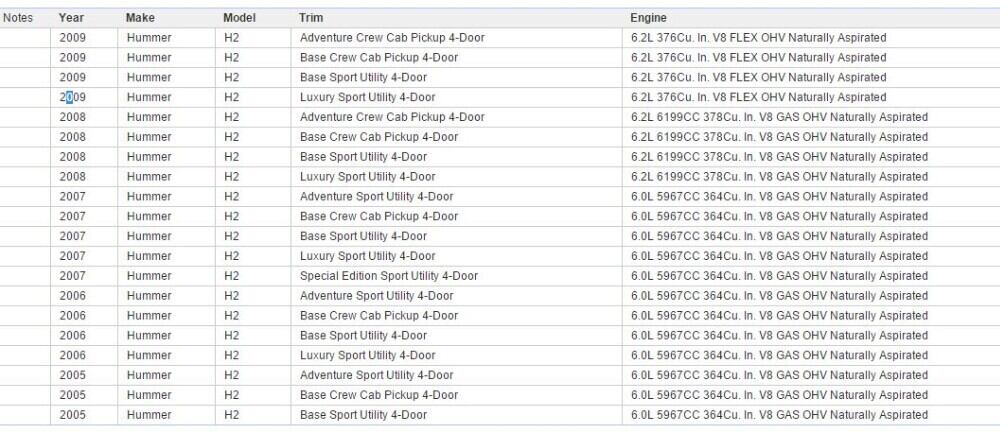Click the partially highlighted 2009 year cell
Image resolution: width=1000 pixels, height=433 pixels.
tap(72, 97)
